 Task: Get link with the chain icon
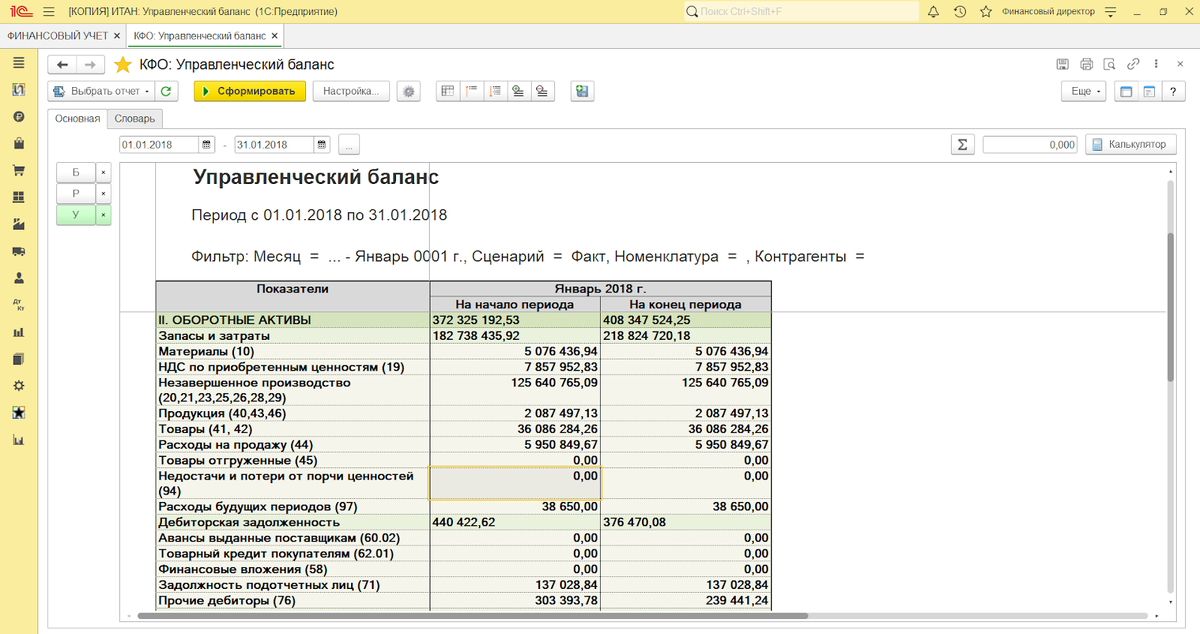pos(1132,64)
